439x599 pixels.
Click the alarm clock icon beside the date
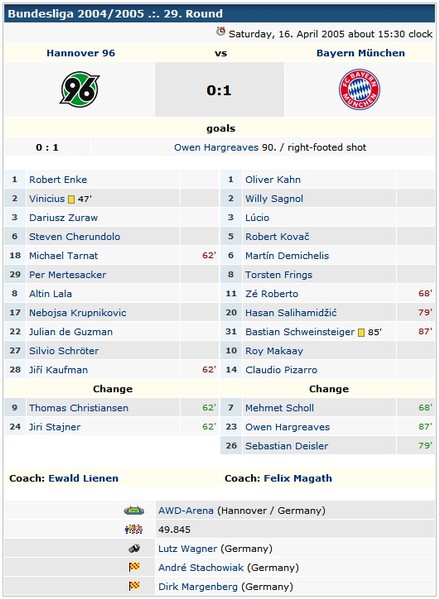coord(221,32)
